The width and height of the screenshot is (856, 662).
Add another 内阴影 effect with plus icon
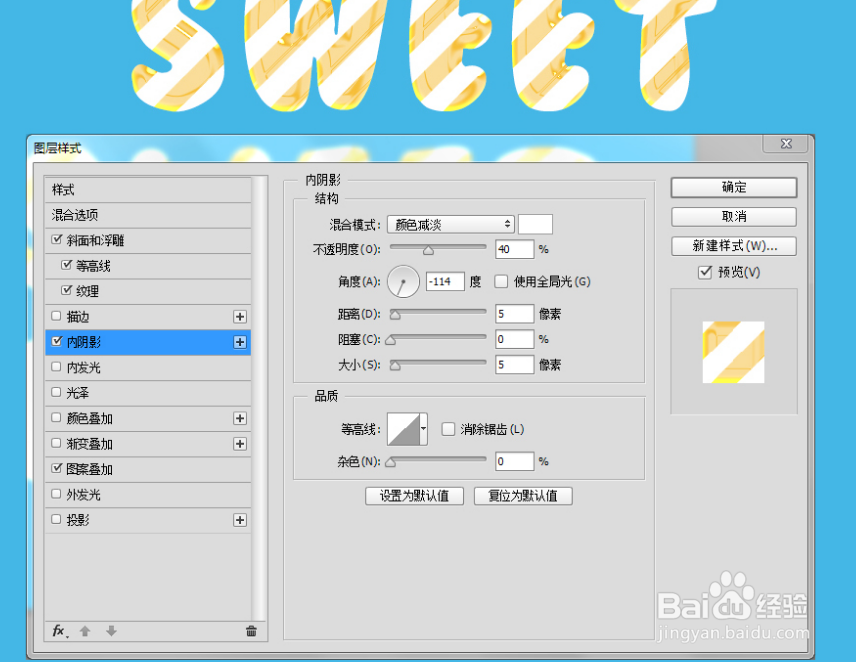(x=240, y=342)
